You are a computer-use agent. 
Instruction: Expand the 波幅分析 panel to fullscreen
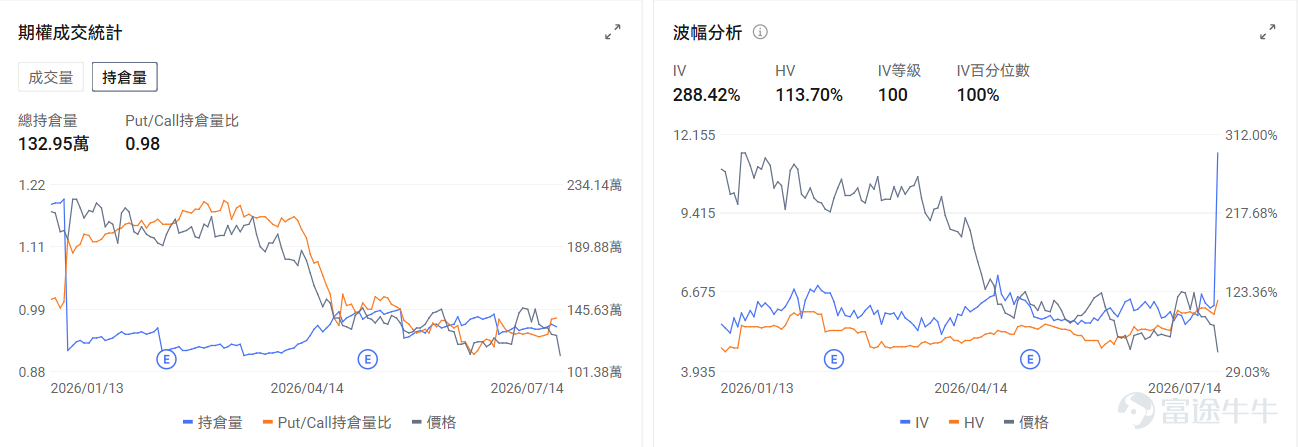click(1268, 32)
